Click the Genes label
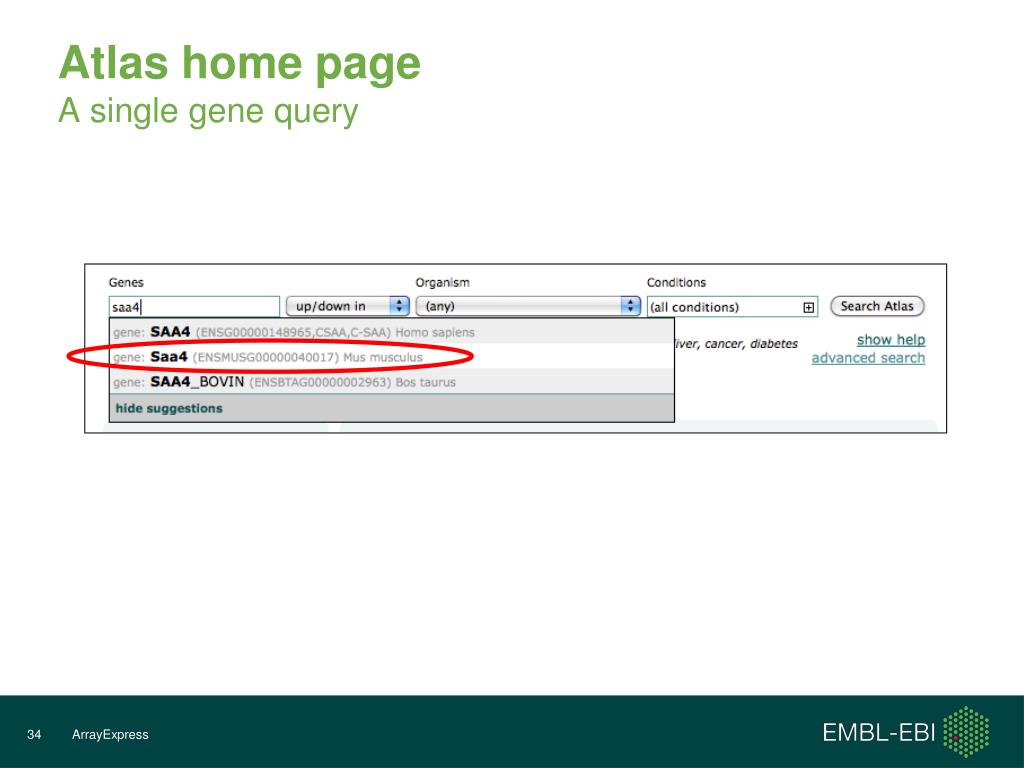The image size is (1024, 768). point(126,282)
